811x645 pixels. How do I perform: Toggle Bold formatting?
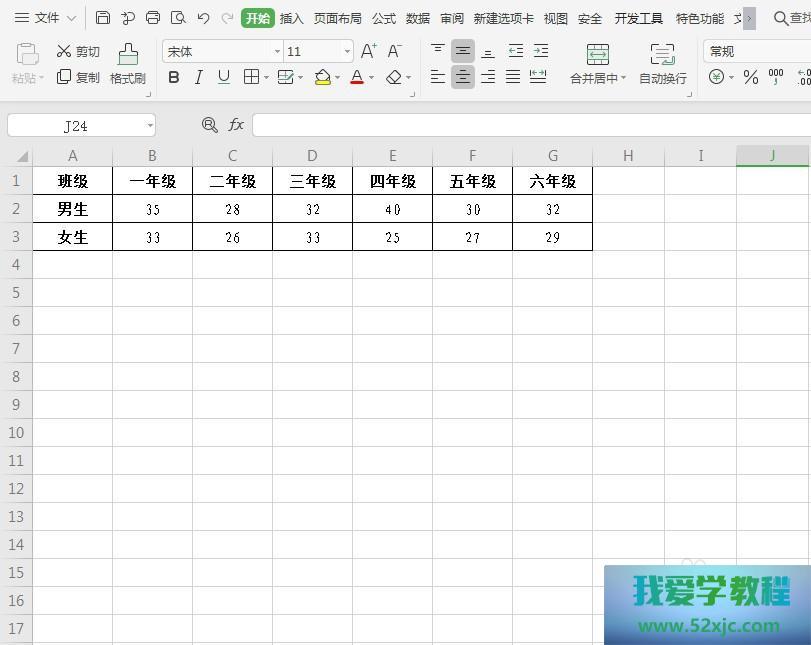[174, 77]
